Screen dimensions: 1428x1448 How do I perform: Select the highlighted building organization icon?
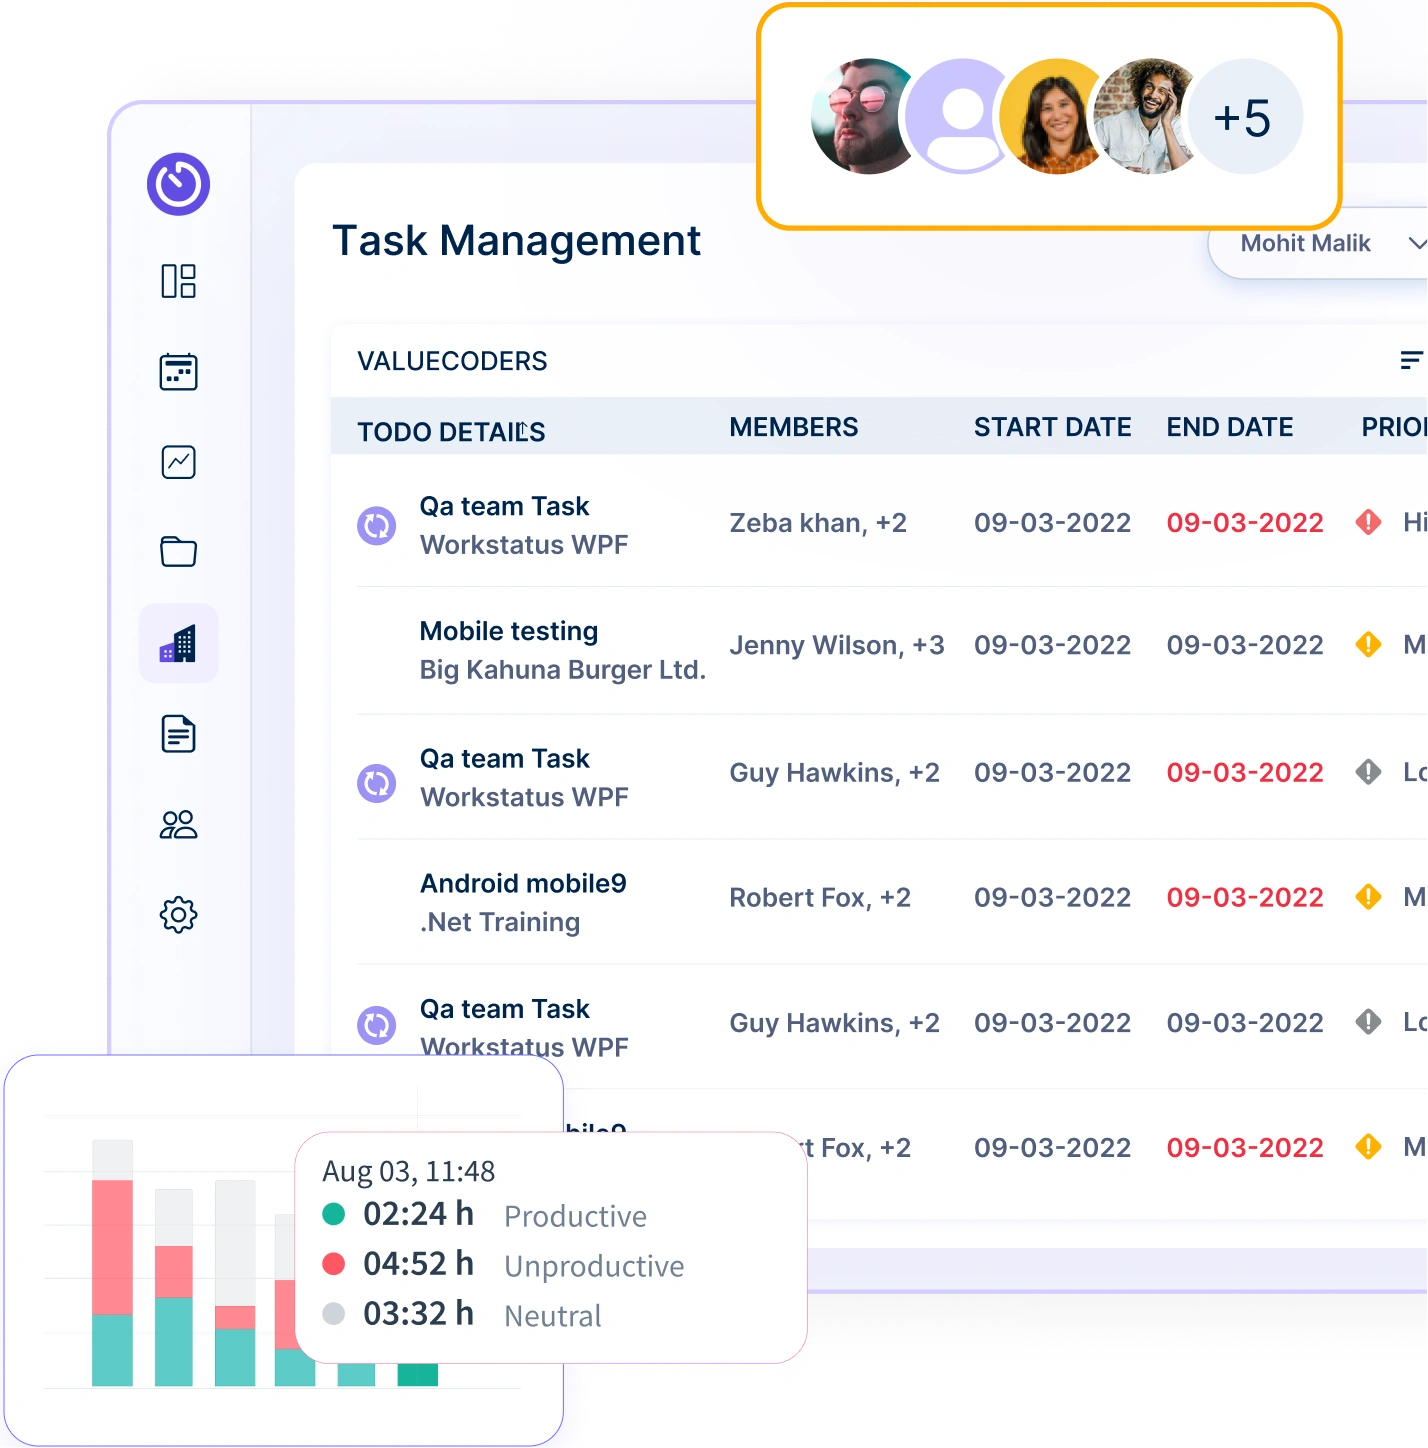[178, 644]
